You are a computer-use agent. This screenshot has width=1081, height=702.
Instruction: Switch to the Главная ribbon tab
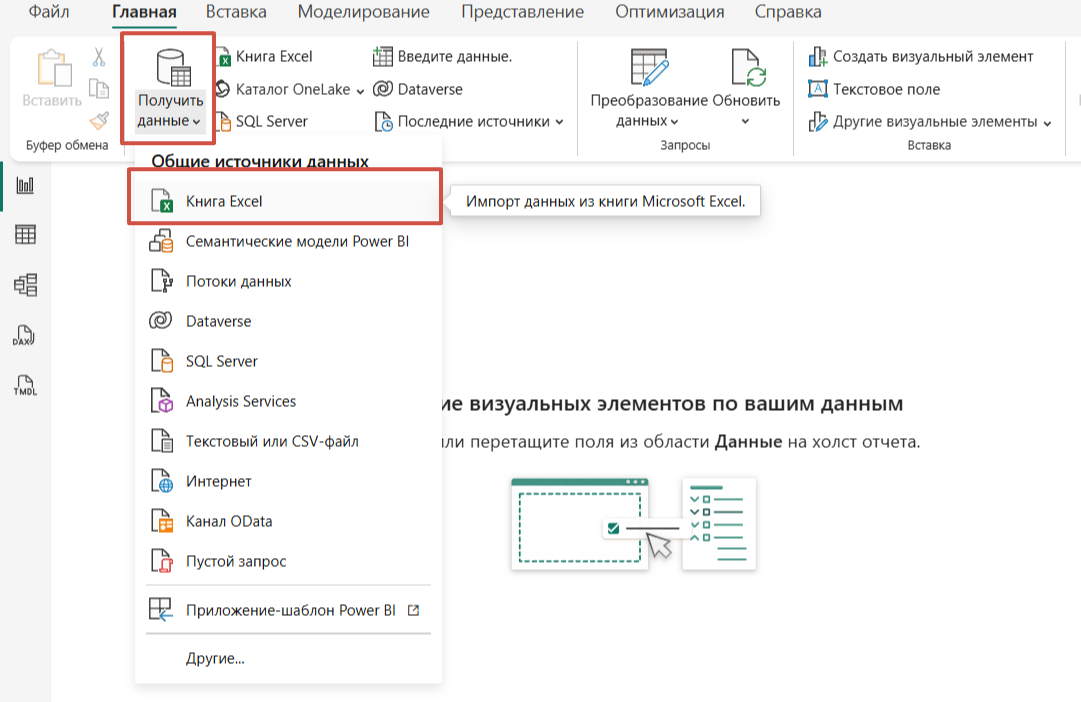point(144,12)
